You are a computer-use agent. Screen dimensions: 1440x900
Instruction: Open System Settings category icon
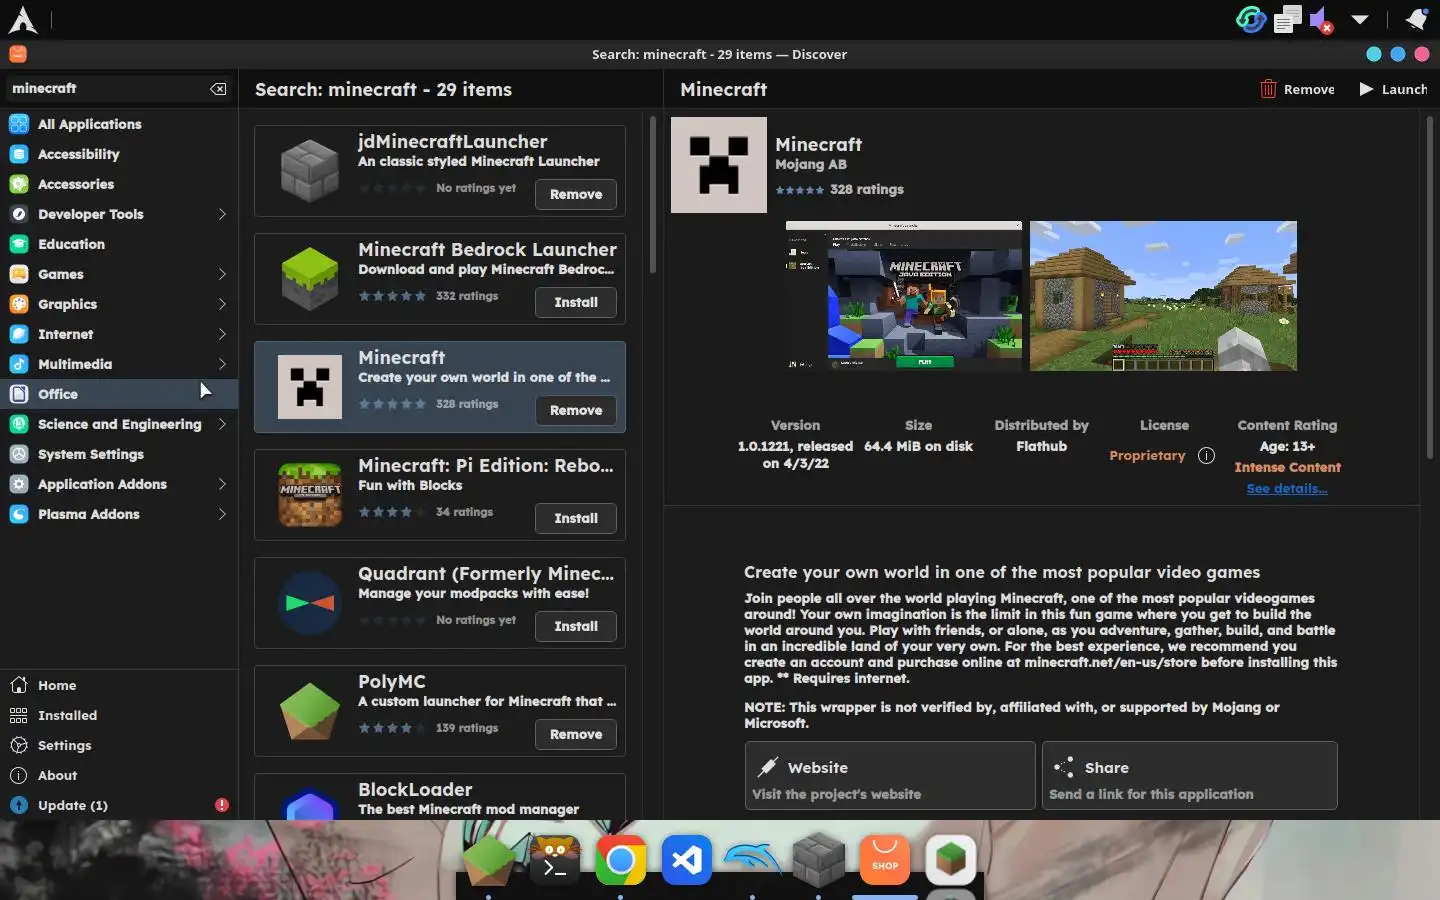pyautogui.click(x=19, y=454)
